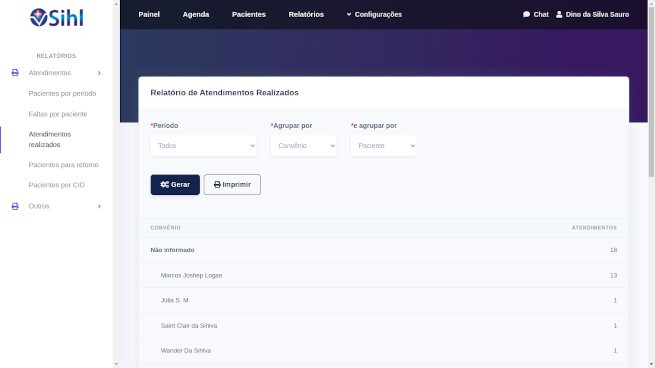
Task: Open the e agrupar por Paciente dropdown
Action: pos(383,145)
